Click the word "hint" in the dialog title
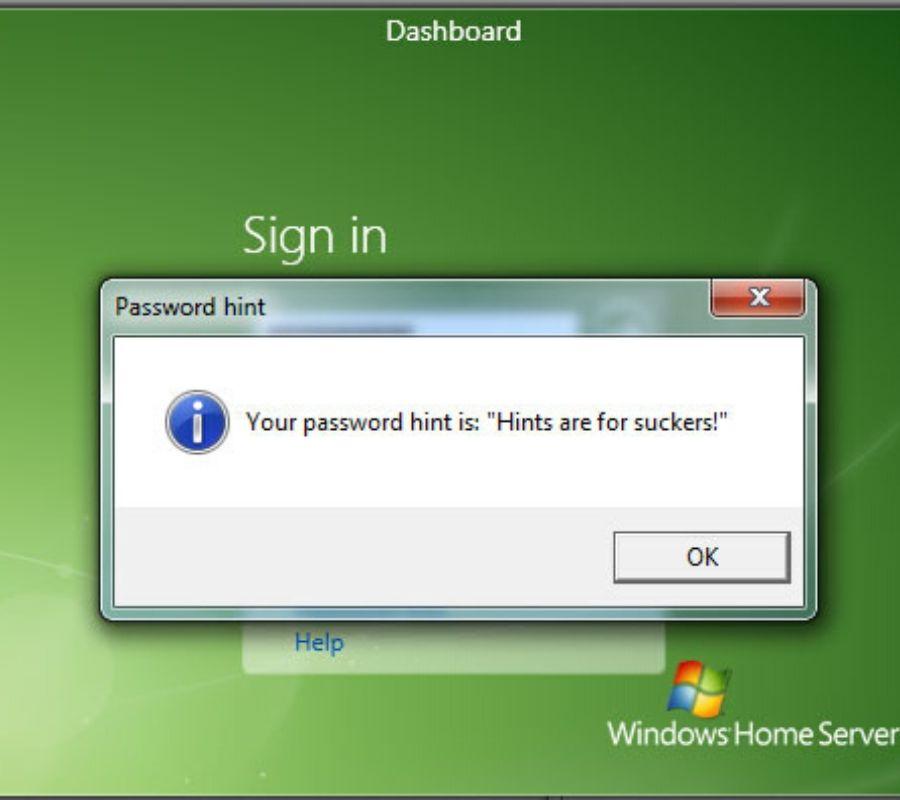 (x=245, y=306)
